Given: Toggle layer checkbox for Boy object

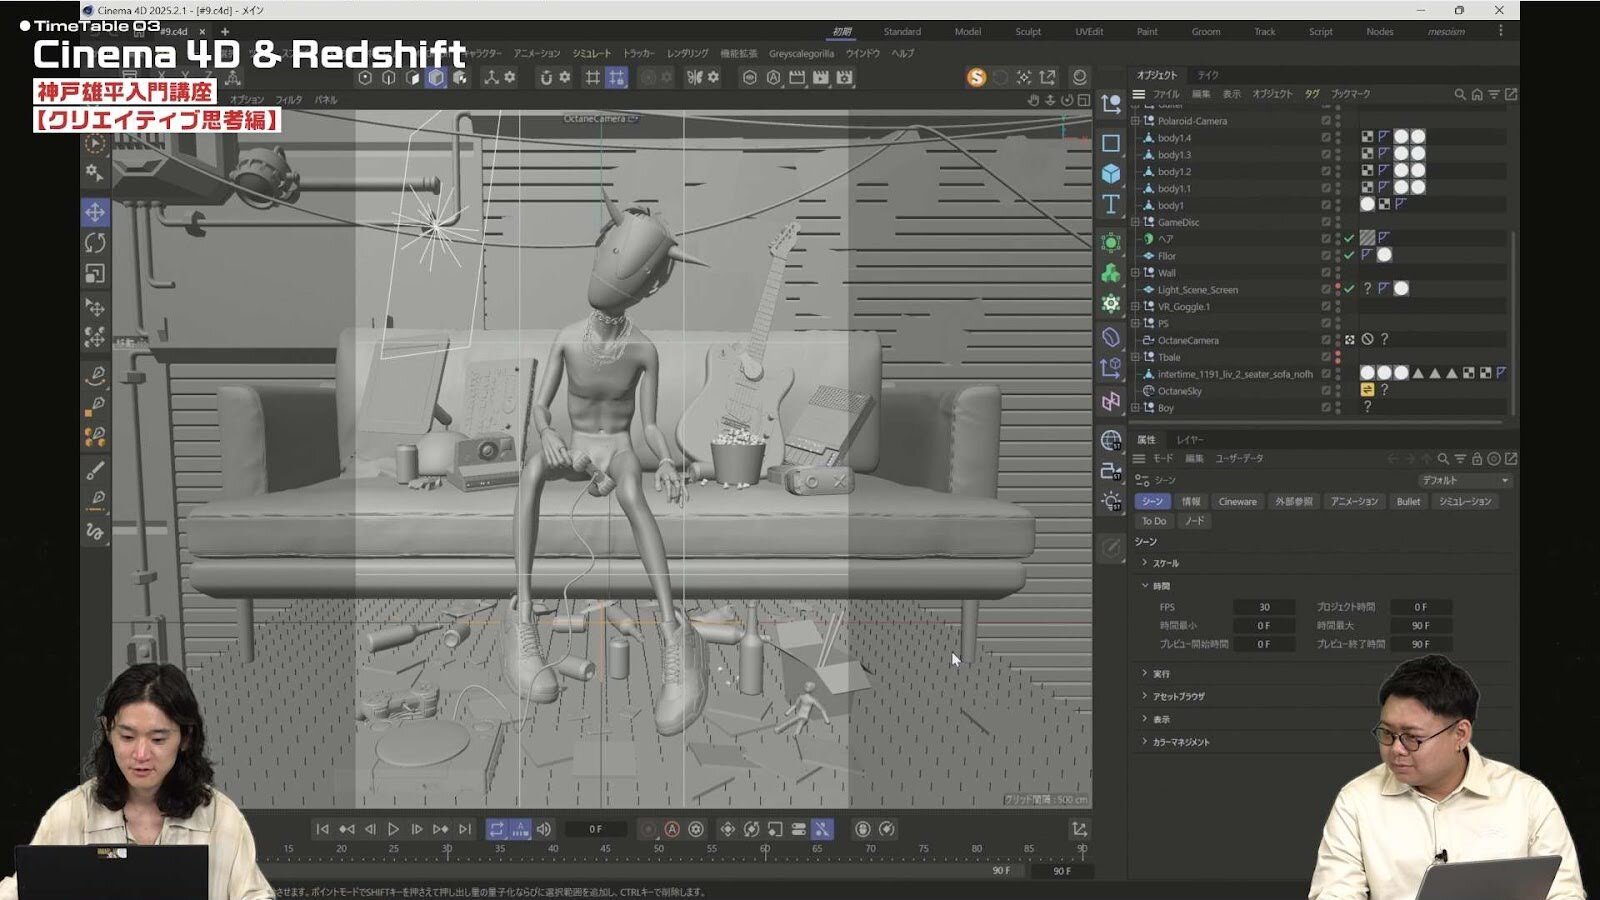Looking at the screenshot, I should pyautogui.click(x=1326, y=408).
